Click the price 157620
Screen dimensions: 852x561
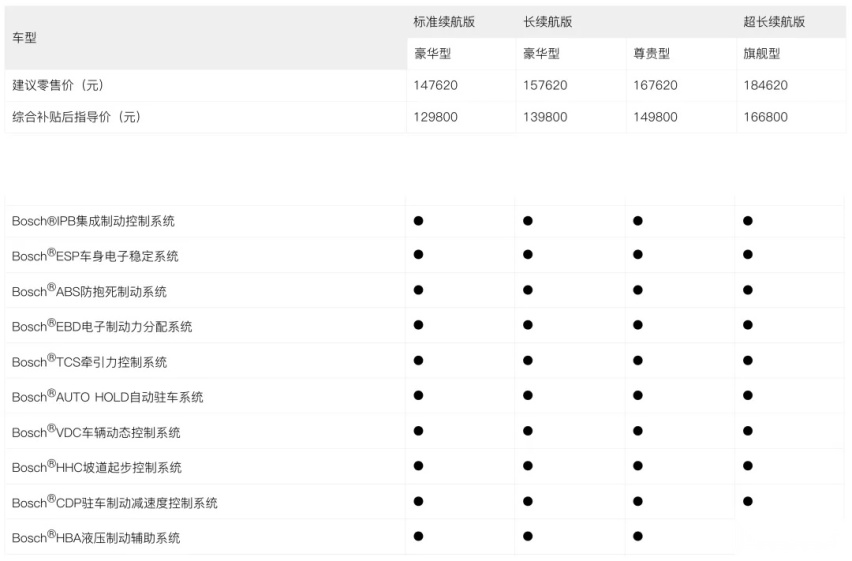point(545,85)
